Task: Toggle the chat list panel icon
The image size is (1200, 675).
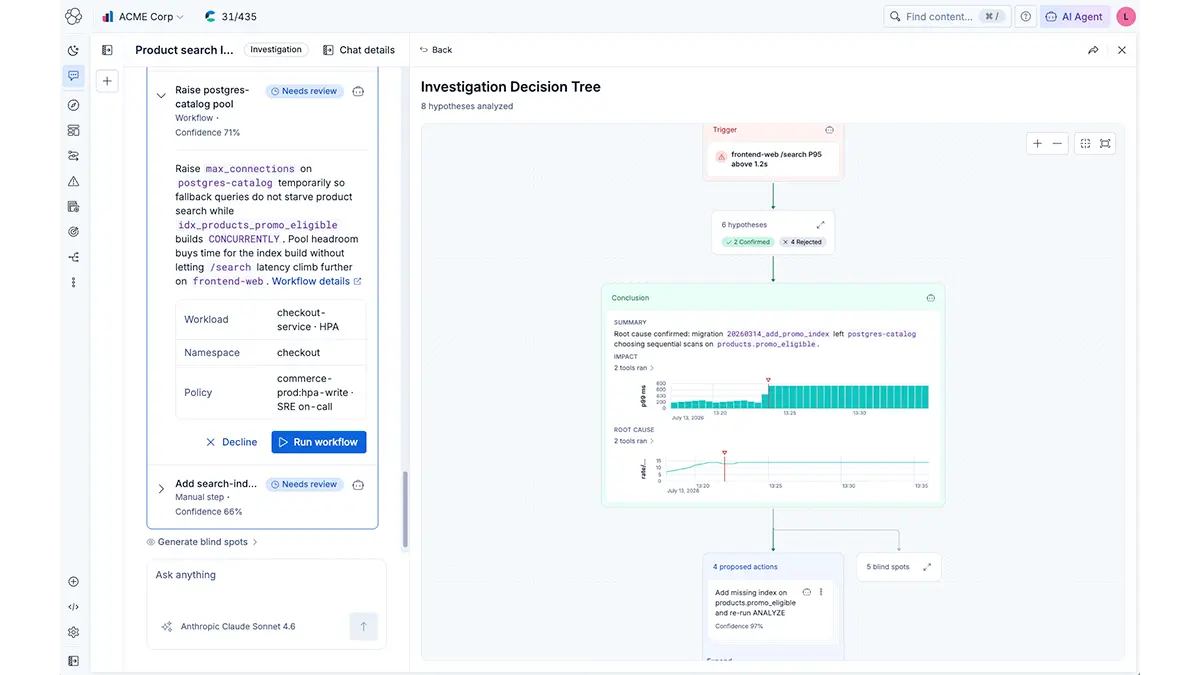Action: [x=107, y=50]
